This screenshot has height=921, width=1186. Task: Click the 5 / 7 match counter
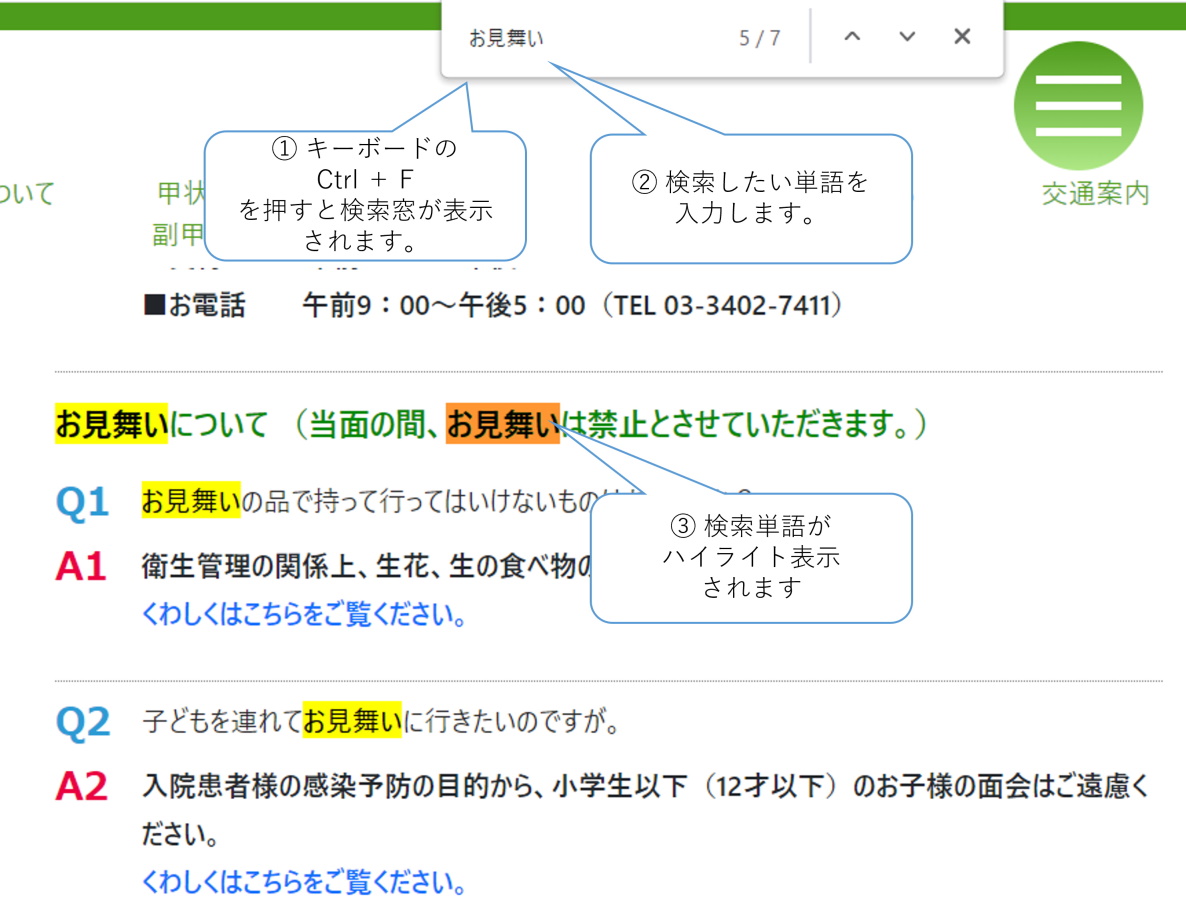point(760,38)
